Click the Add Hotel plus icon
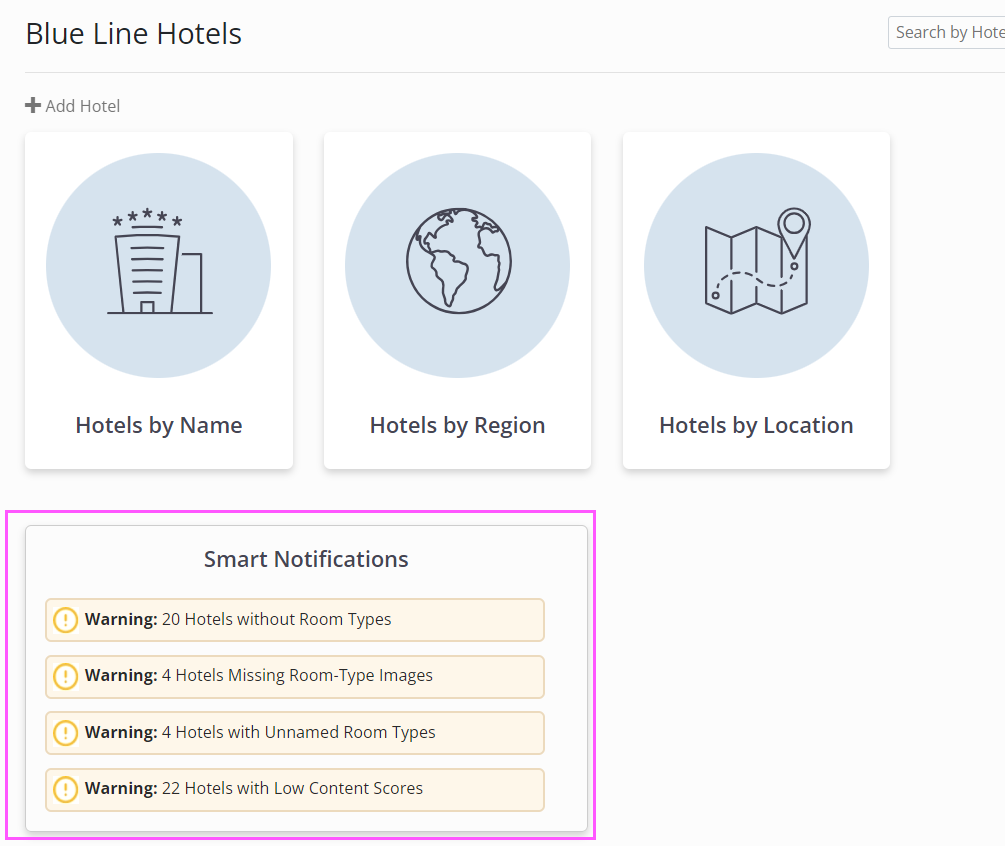This screenshot has width=1005, height=846. coord(33,105)
